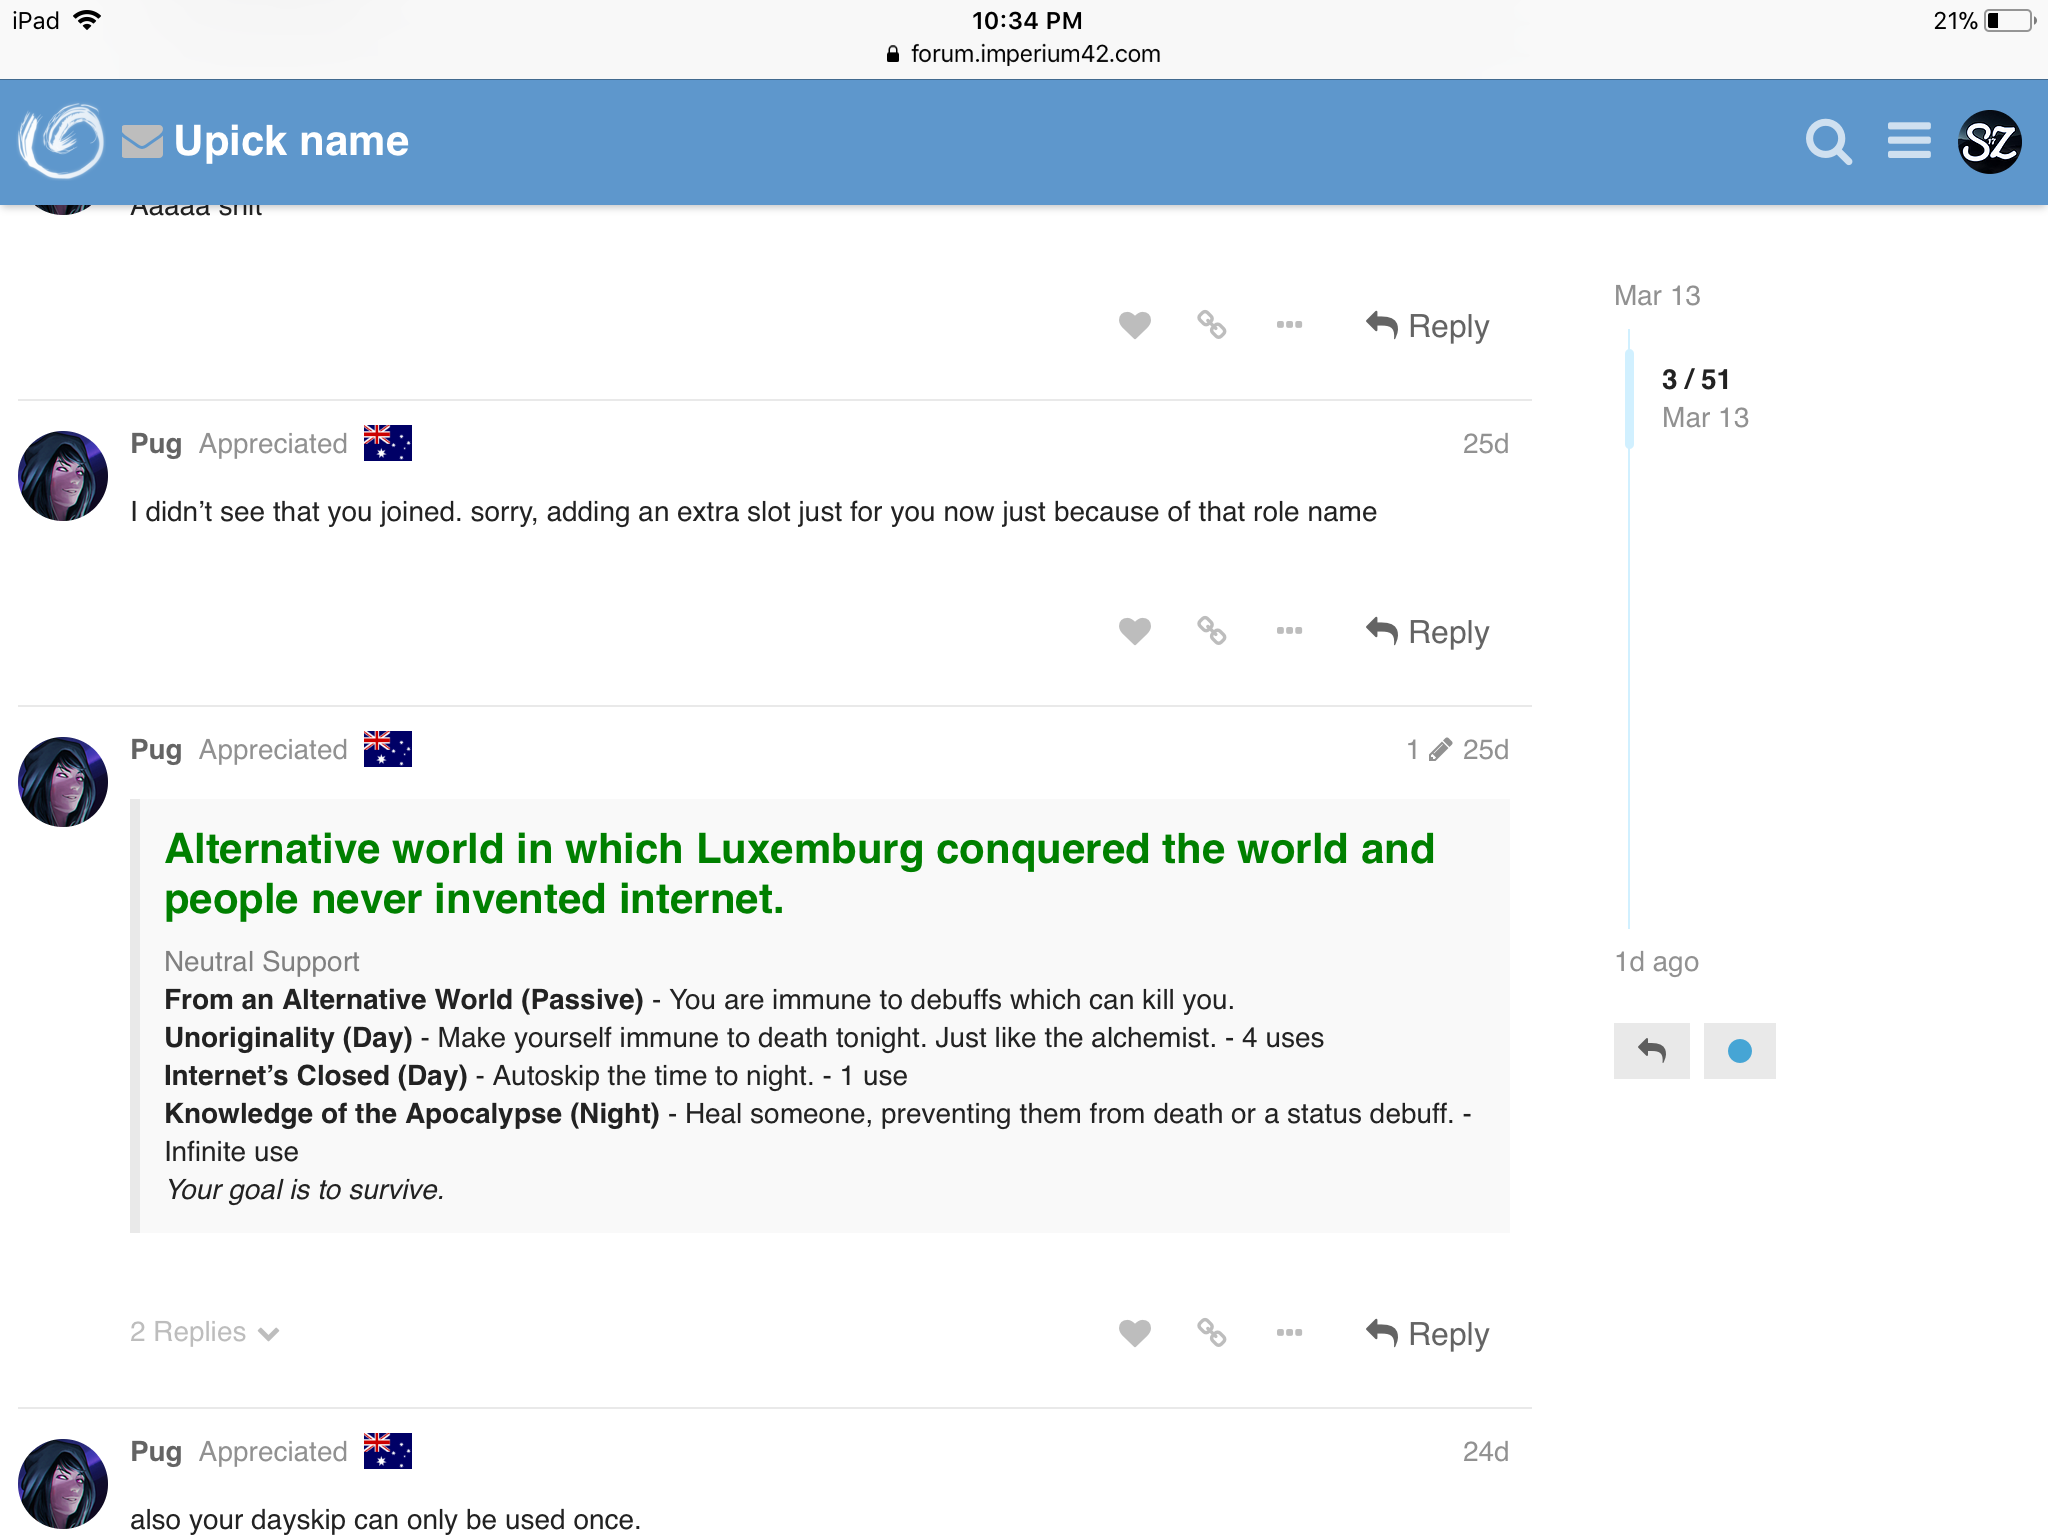
Task: Jump to latest post via "1d ago"
Action: click(1656, 962)
